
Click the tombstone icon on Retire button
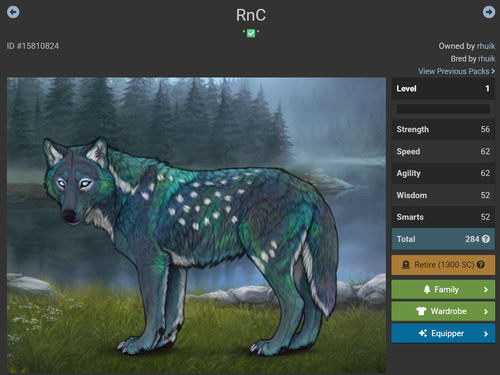tap(406, 265)
